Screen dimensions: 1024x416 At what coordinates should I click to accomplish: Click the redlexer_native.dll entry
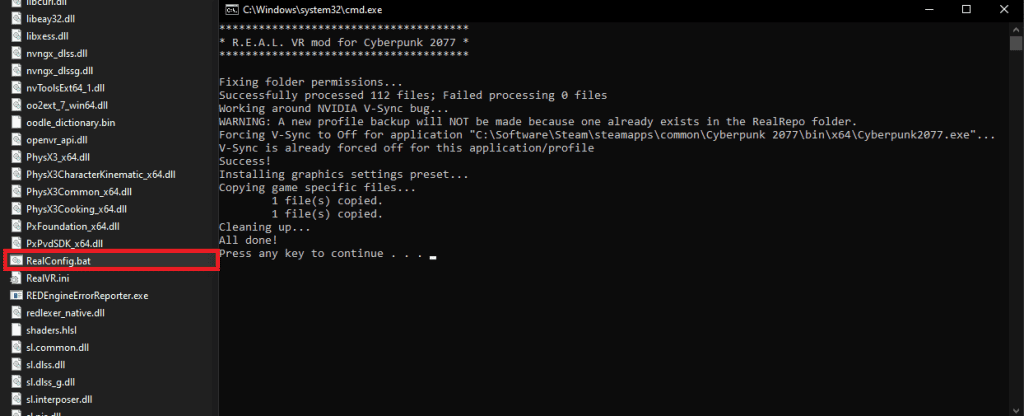(x=110, y=313)
